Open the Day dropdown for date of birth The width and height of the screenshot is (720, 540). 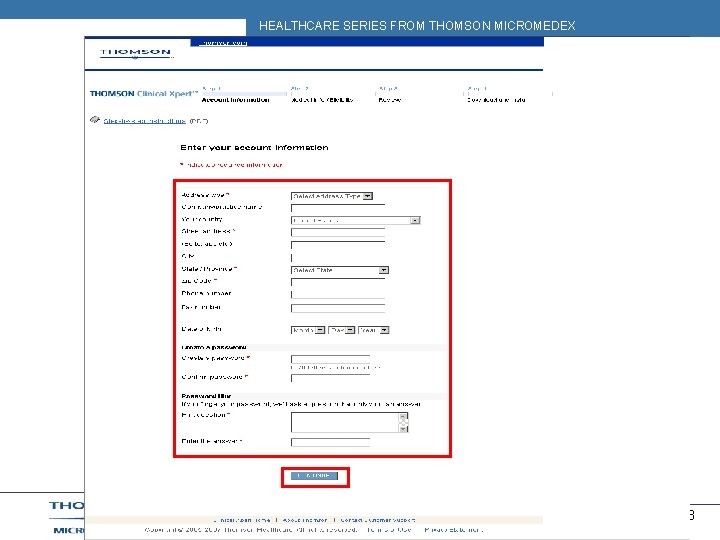[x=342, y=330]
